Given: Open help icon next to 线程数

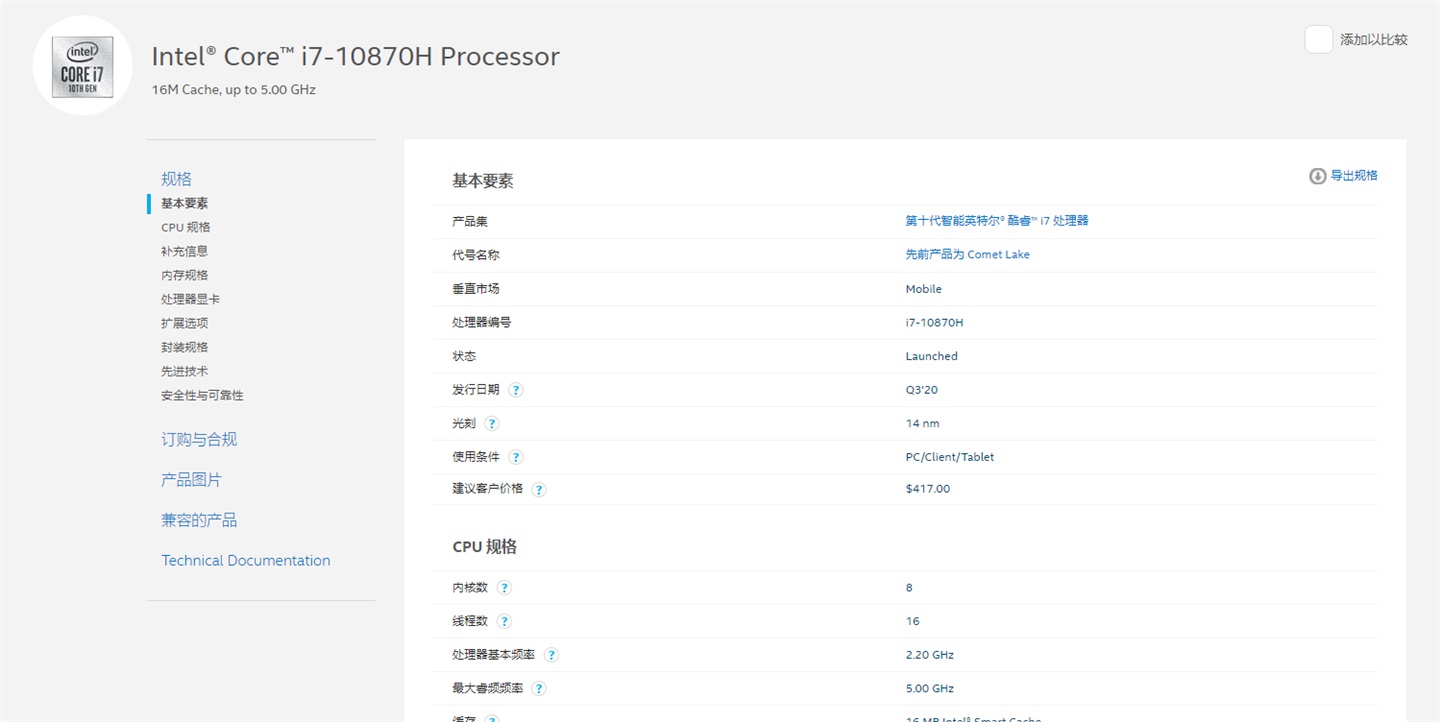Looking at the screenshot, I should coord(504,621).
